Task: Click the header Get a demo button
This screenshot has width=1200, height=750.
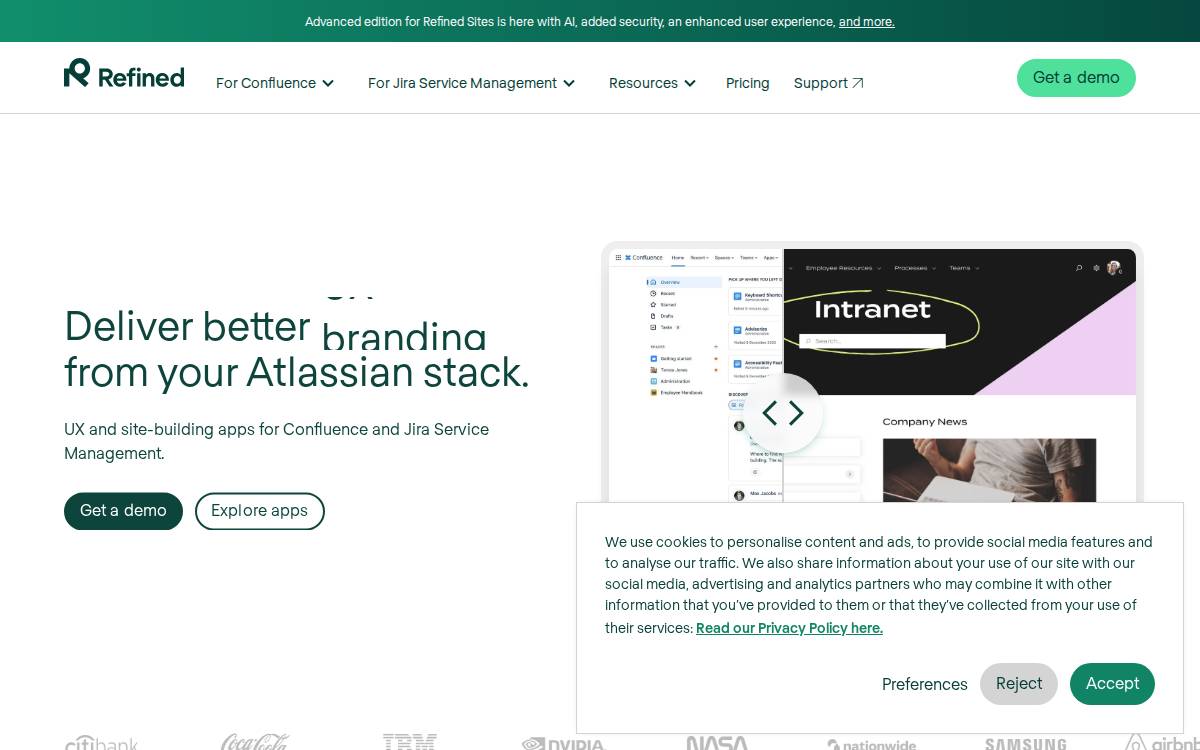Action: pos(1076,78)
